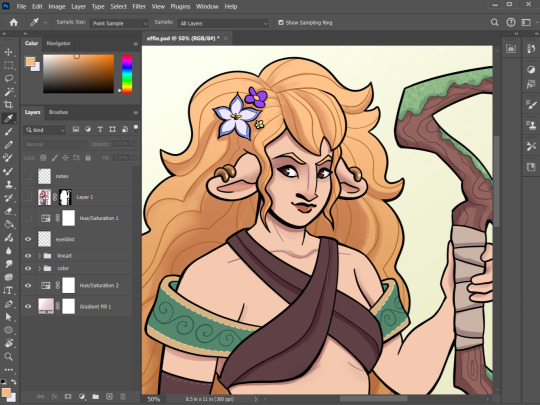Create a new layer with plus icon

[x=109, y=396]
